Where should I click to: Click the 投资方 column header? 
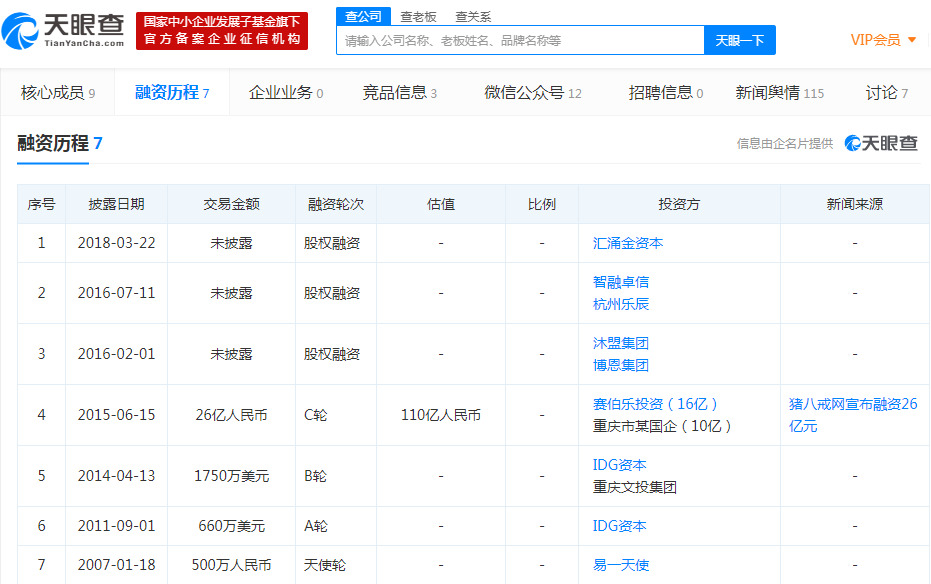click(x=679, y=204)
